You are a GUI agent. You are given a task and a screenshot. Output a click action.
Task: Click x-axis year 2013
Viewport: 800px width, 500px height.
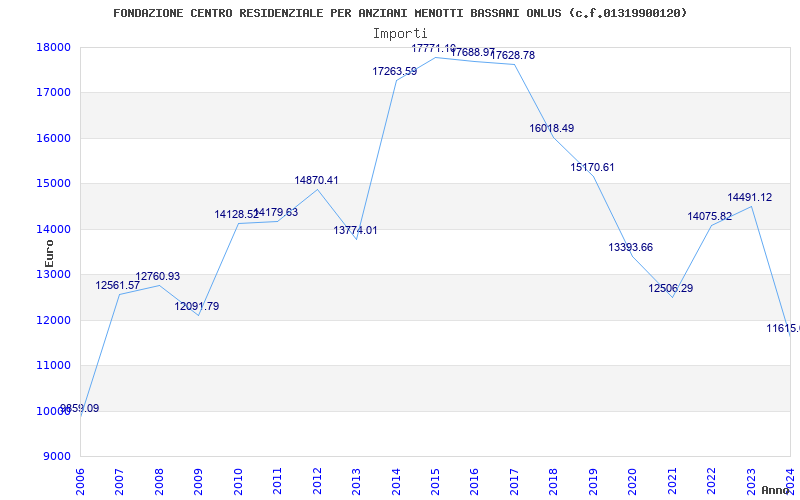click(357, 482)
